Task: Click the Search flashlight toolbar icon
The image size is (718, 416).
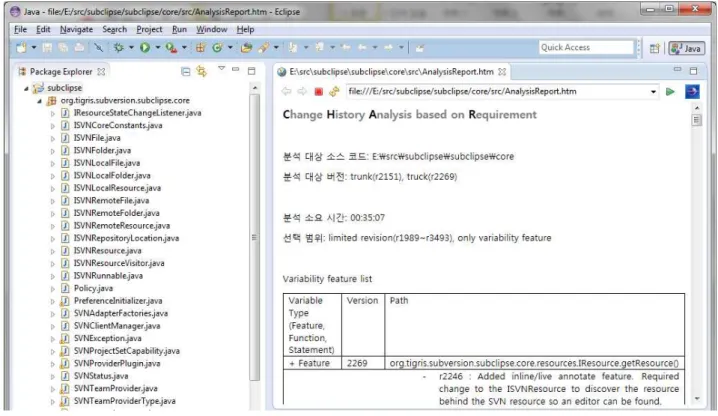Action: [263, 47]
